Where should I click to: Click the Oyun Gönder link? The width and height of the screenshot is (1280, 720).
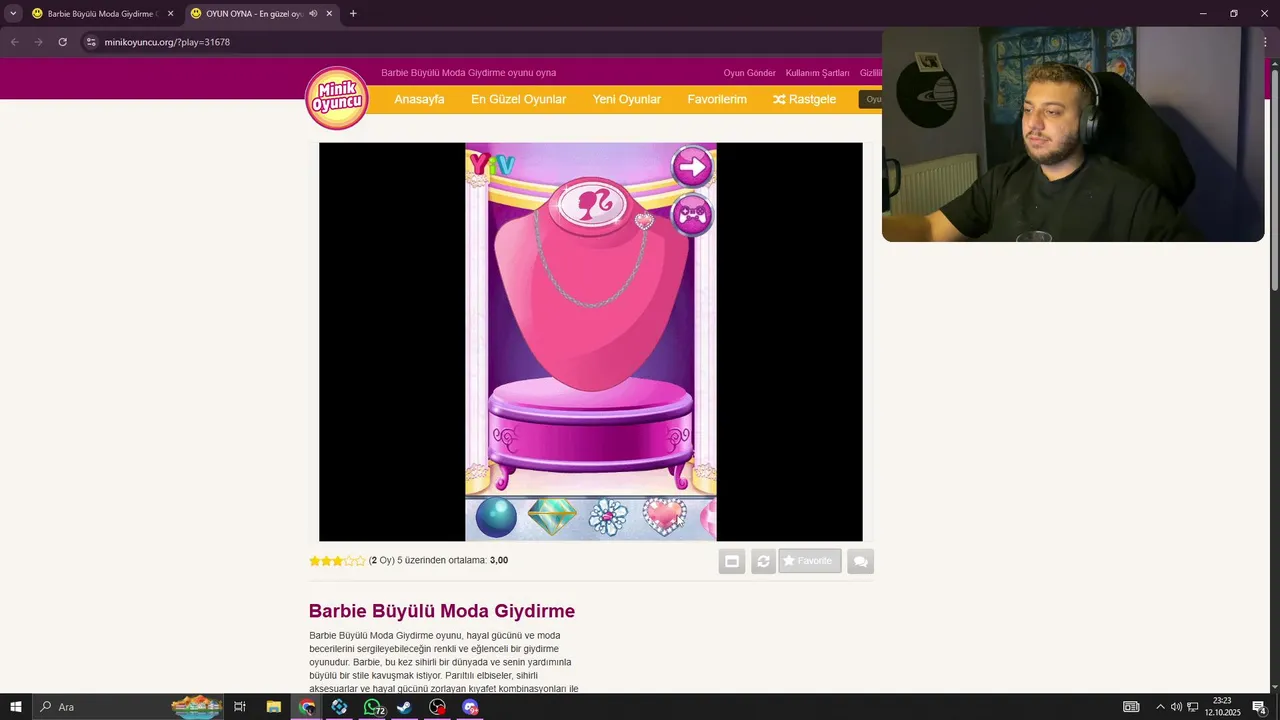pyautogui.click(x=750, y=73)
